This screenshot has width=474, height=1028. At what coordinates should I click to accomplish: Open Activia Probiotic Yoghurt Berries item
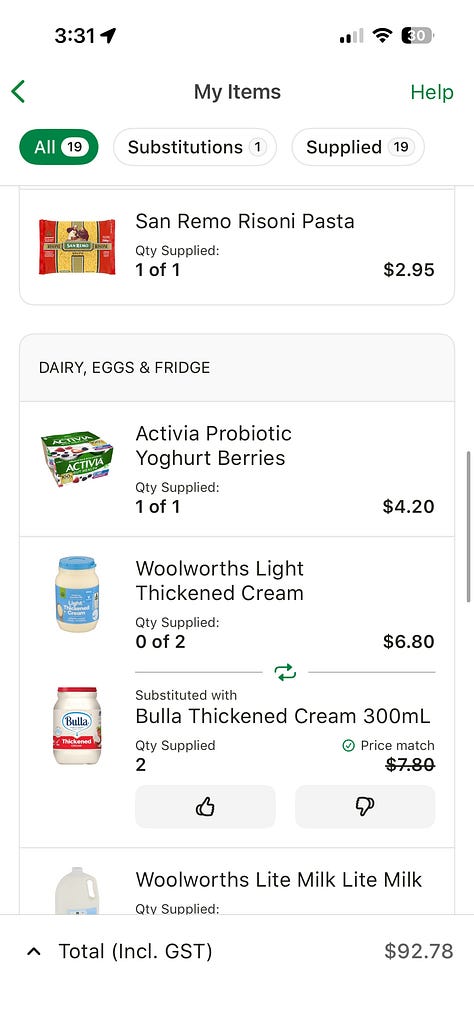click(237, 469)
